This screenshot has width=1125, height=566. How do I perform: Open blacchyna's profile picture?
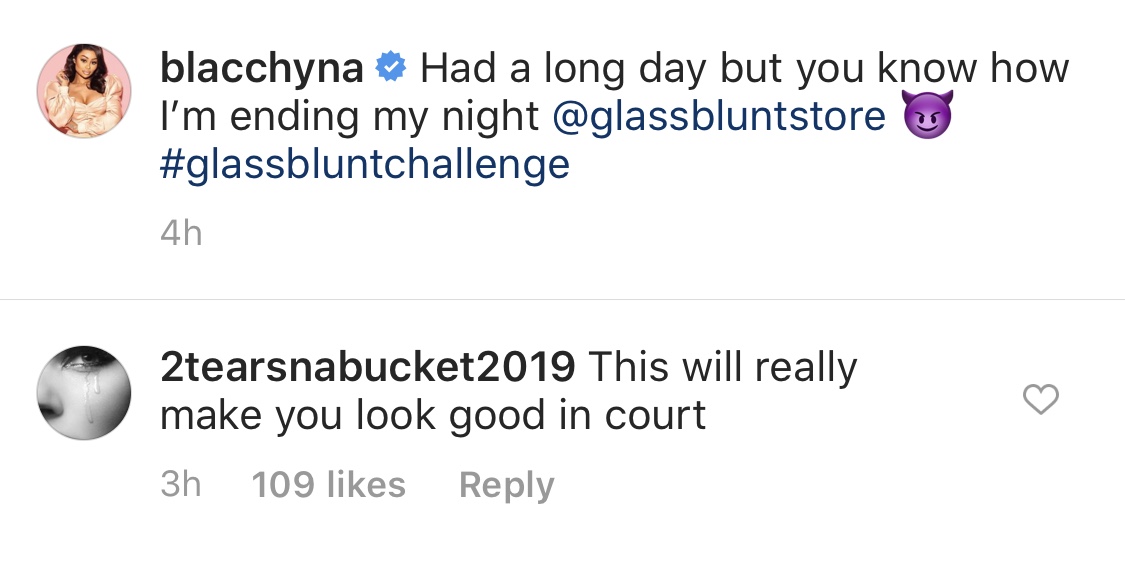pos(84,93)
